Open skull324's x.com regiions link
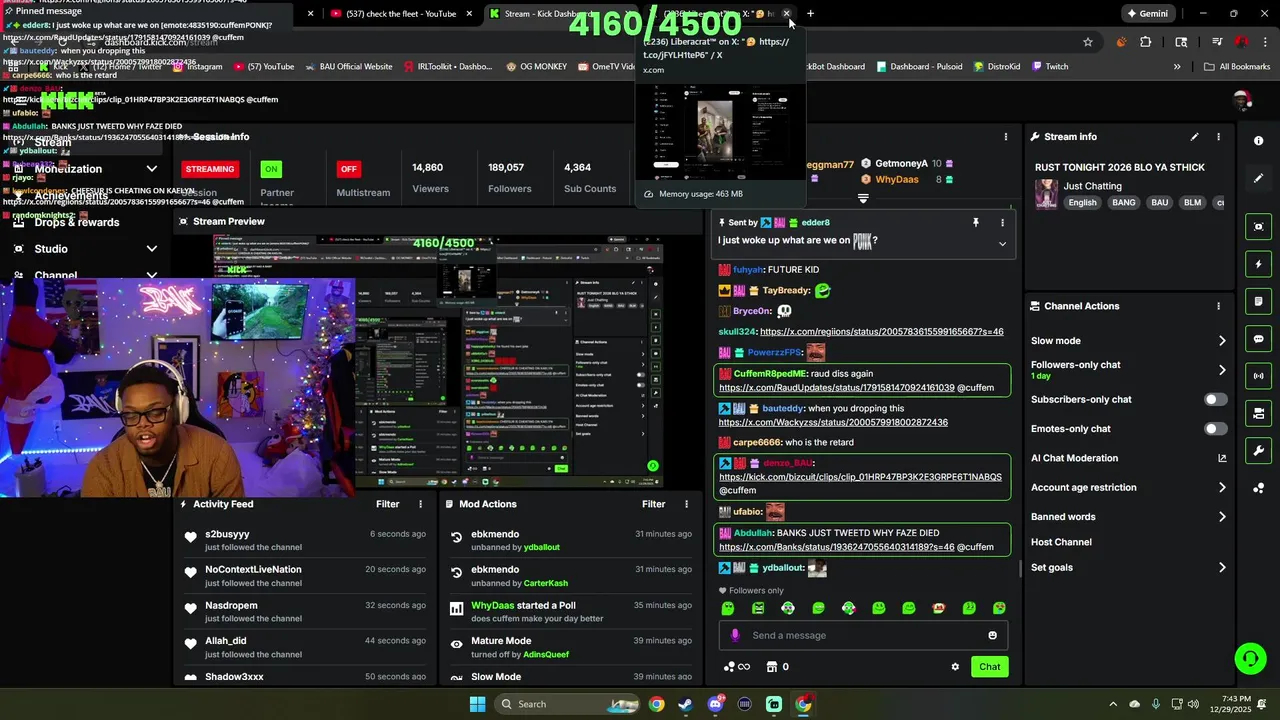The width and height of the screenshot is (1280, 720). click(x=881, y=332)
